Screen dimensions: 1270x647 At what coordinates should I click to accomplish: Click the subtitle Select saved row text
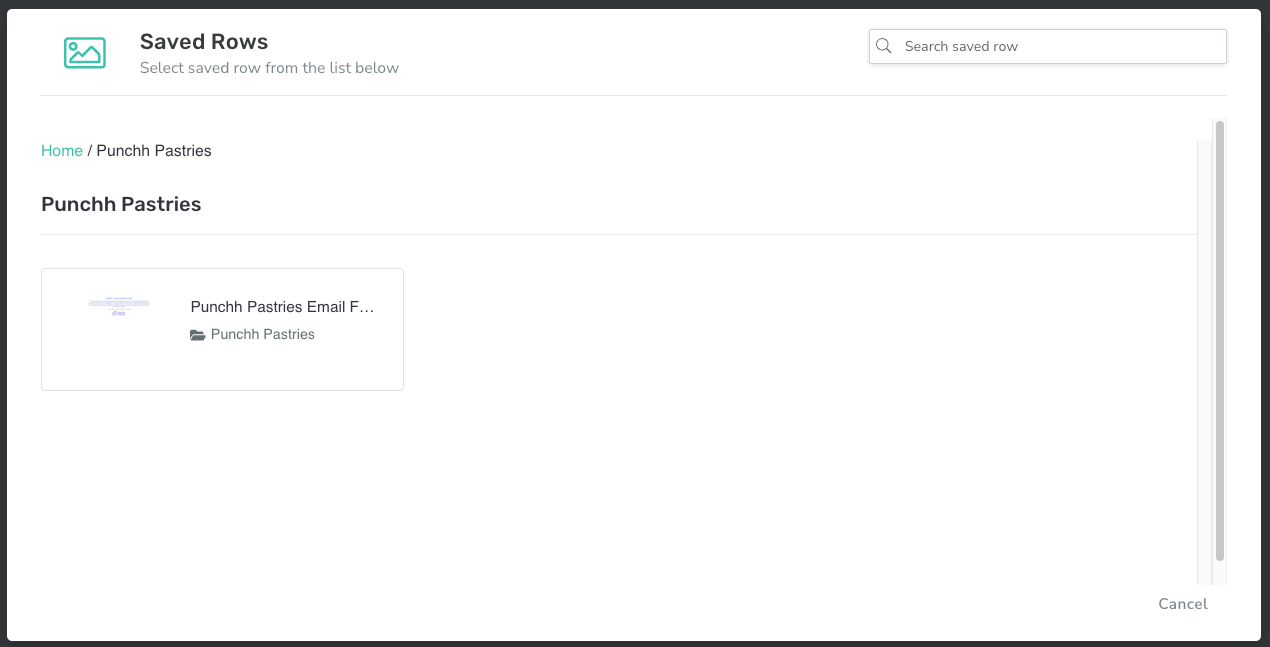click(x=269, y=68)
